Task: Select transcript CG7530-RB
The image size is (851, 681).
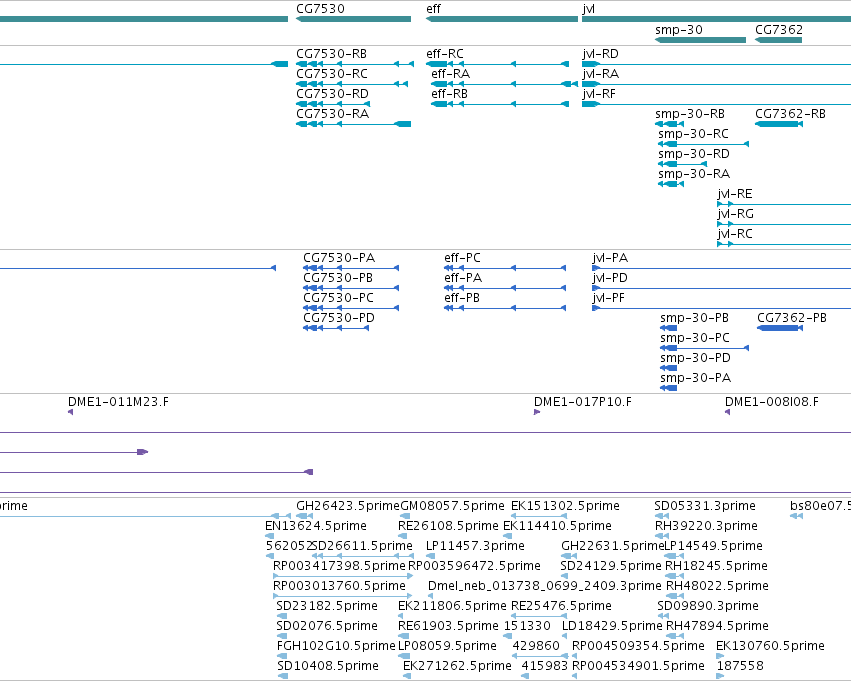Action: tap(355, 64)
